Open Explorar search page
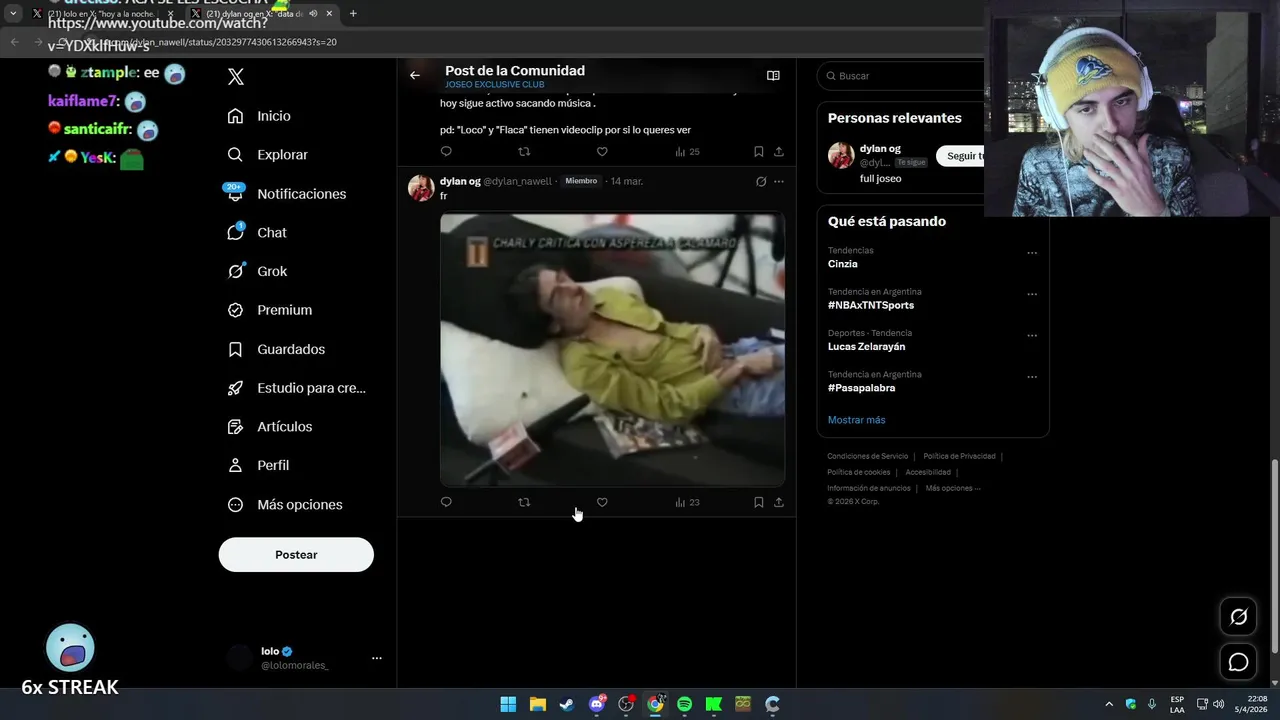Image resolution: width=1280 pixels, height=720 pixels. (x=267, y=155)
